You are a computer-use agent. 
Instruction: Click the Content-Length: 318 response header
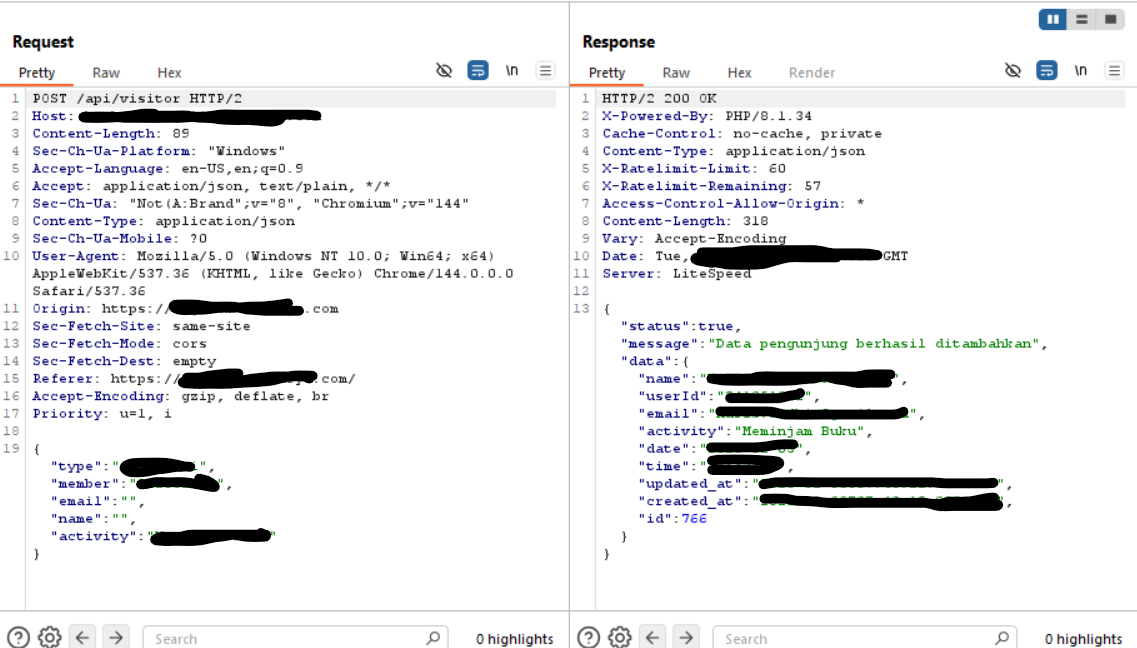pos(685,221)
